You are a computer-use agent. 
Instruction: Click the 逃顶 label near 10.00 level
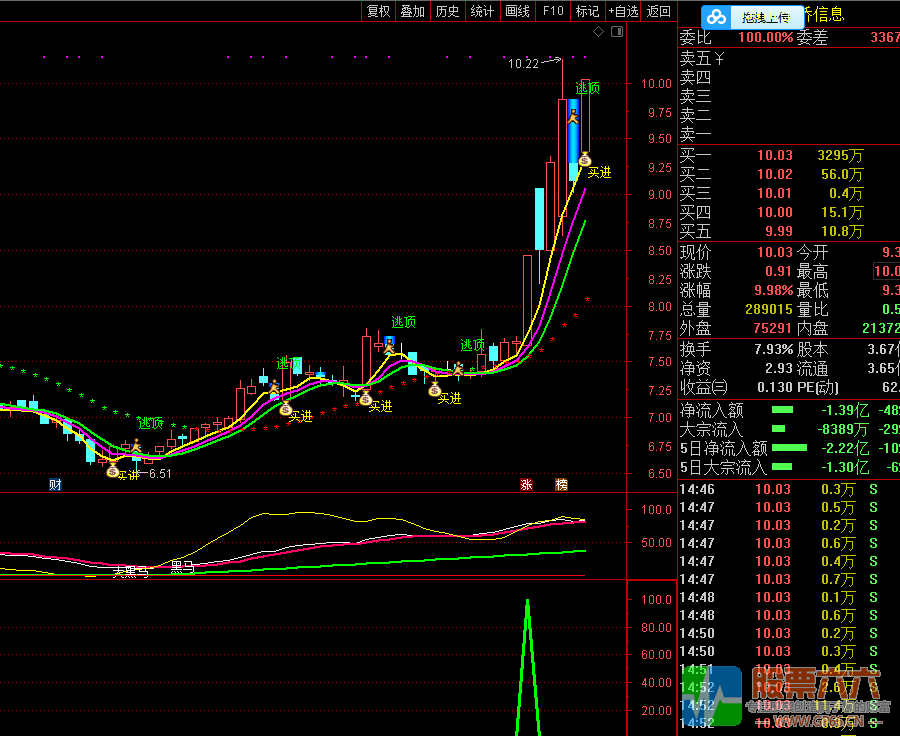[x=588, y=88]
